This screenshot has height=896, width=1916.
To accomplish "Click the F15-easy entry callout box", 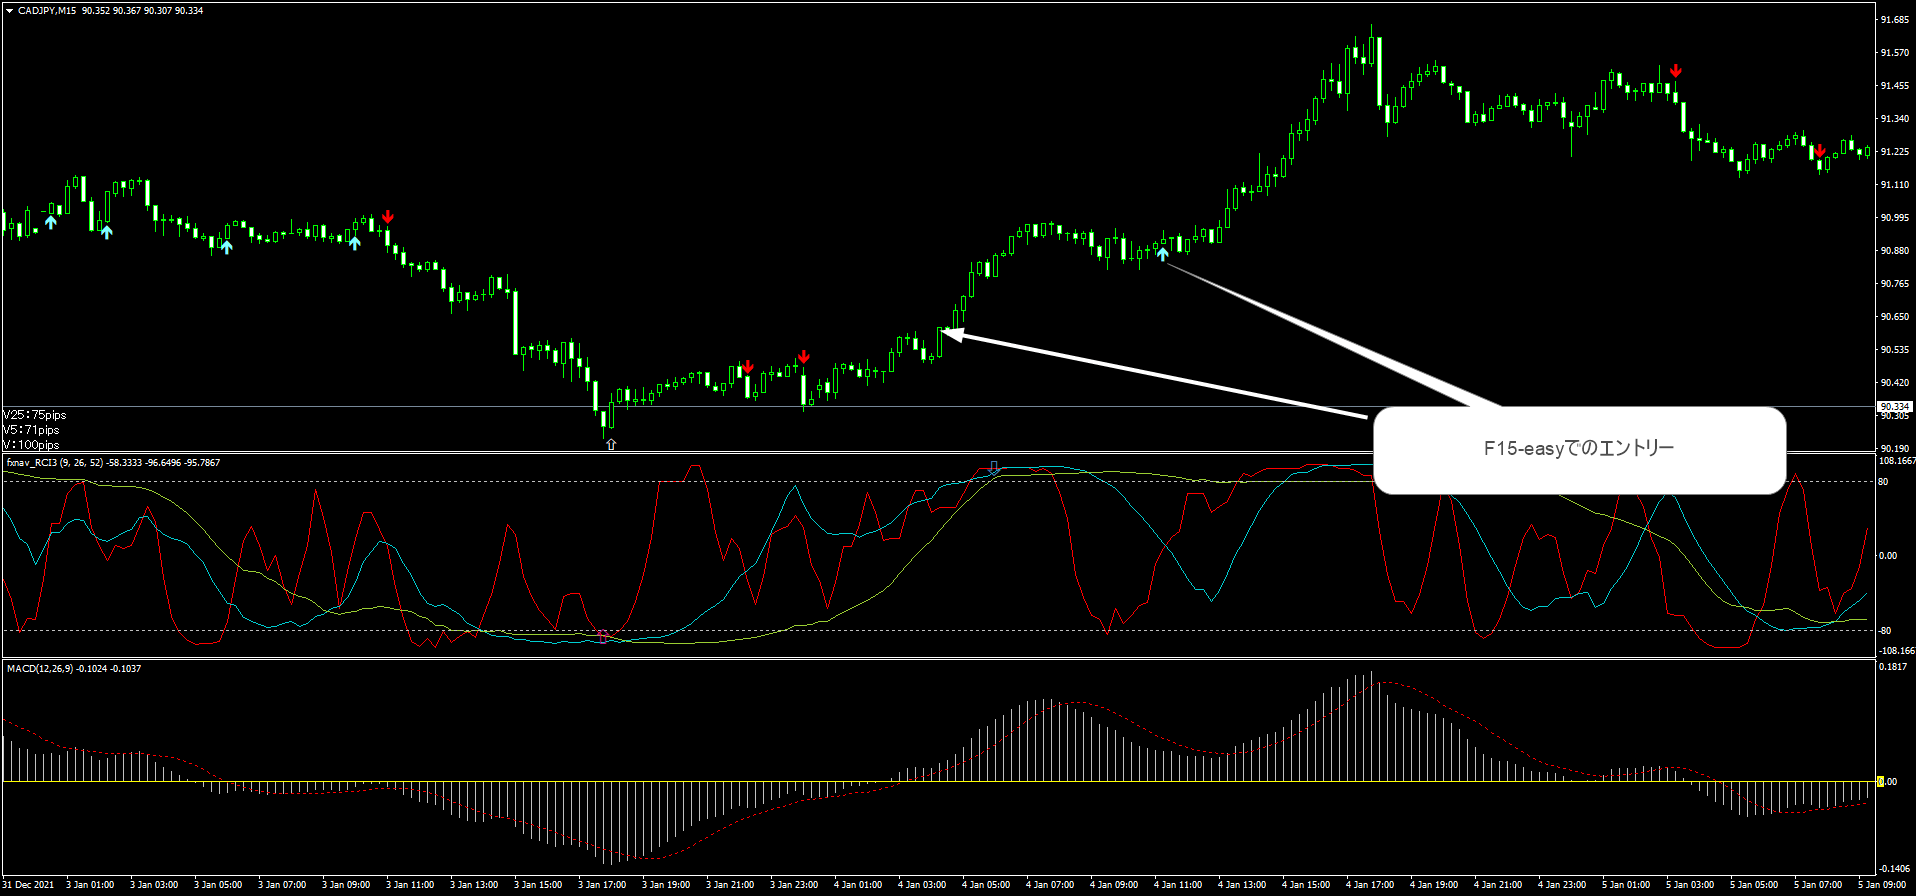I will point(1578,449).
